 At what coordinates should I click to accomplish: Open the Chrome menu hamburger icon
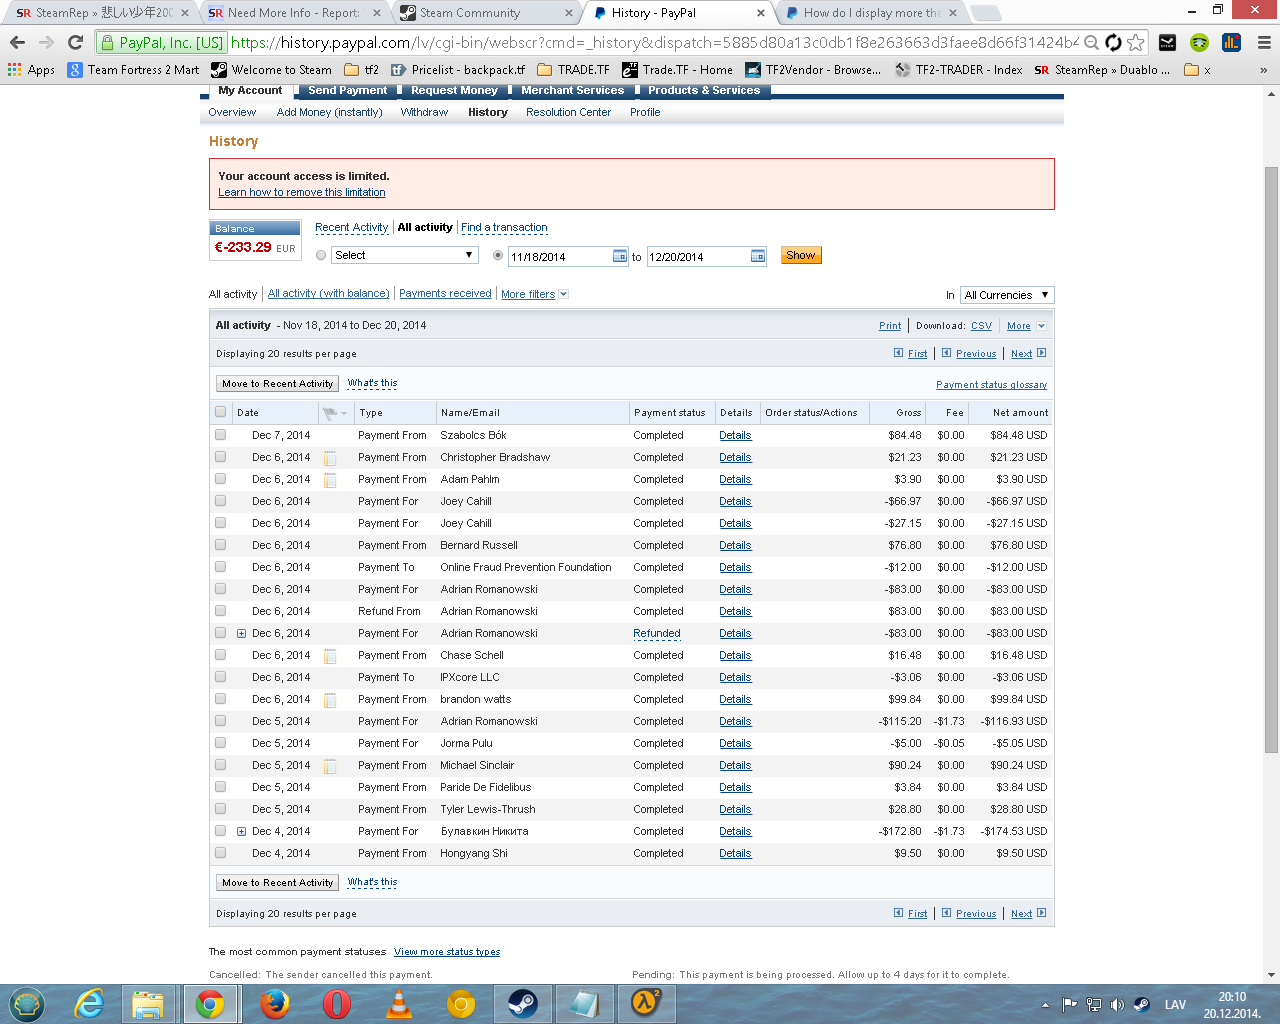click(x=1264, y=42)
